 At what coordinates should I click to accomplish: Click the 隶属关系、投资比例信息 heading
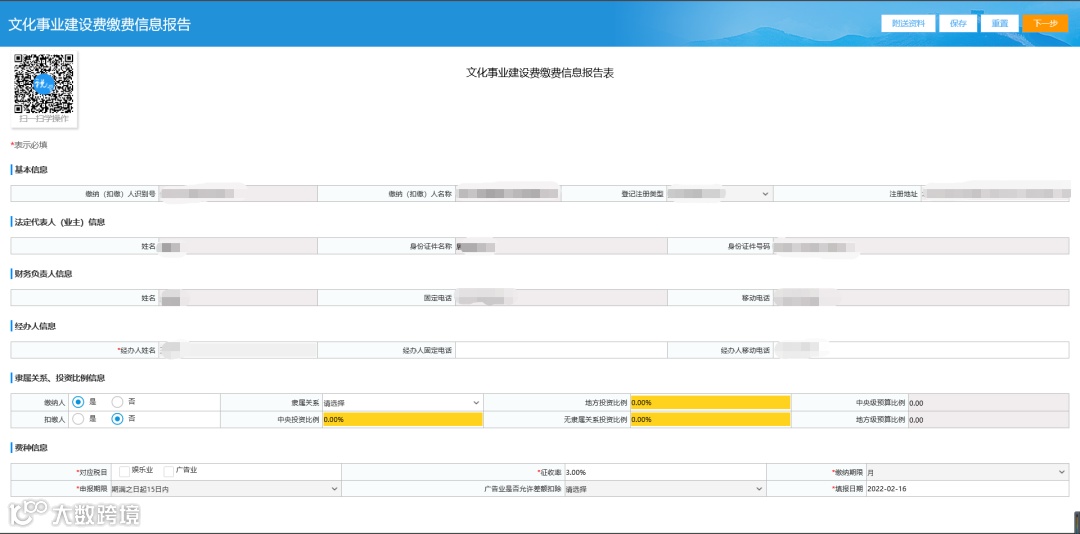60,378
